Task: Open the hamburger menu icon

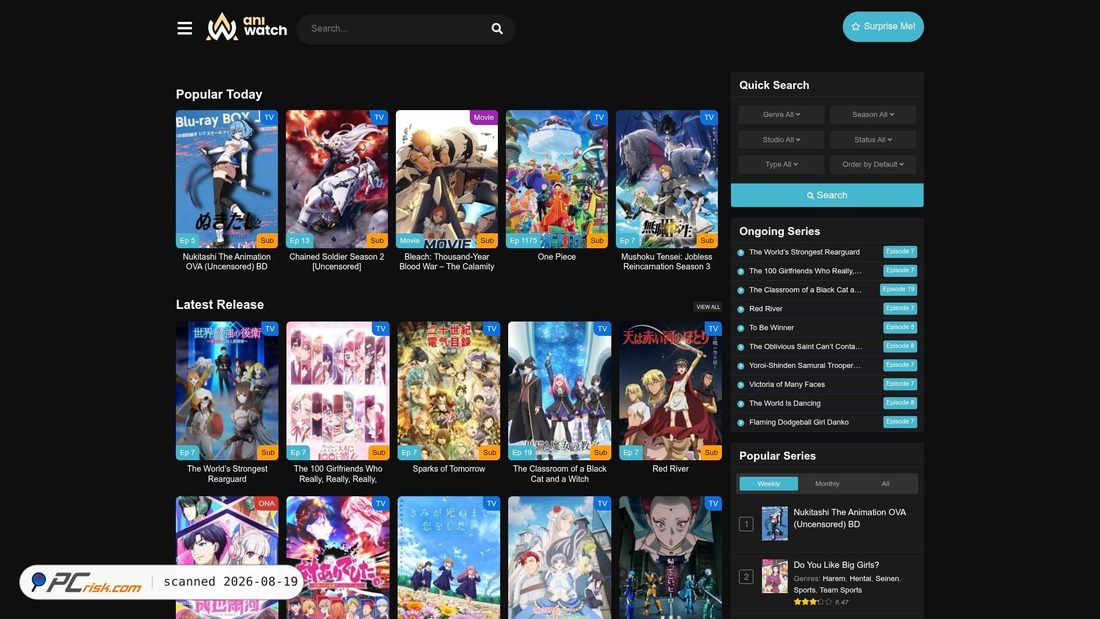Action: click(185, 28)
